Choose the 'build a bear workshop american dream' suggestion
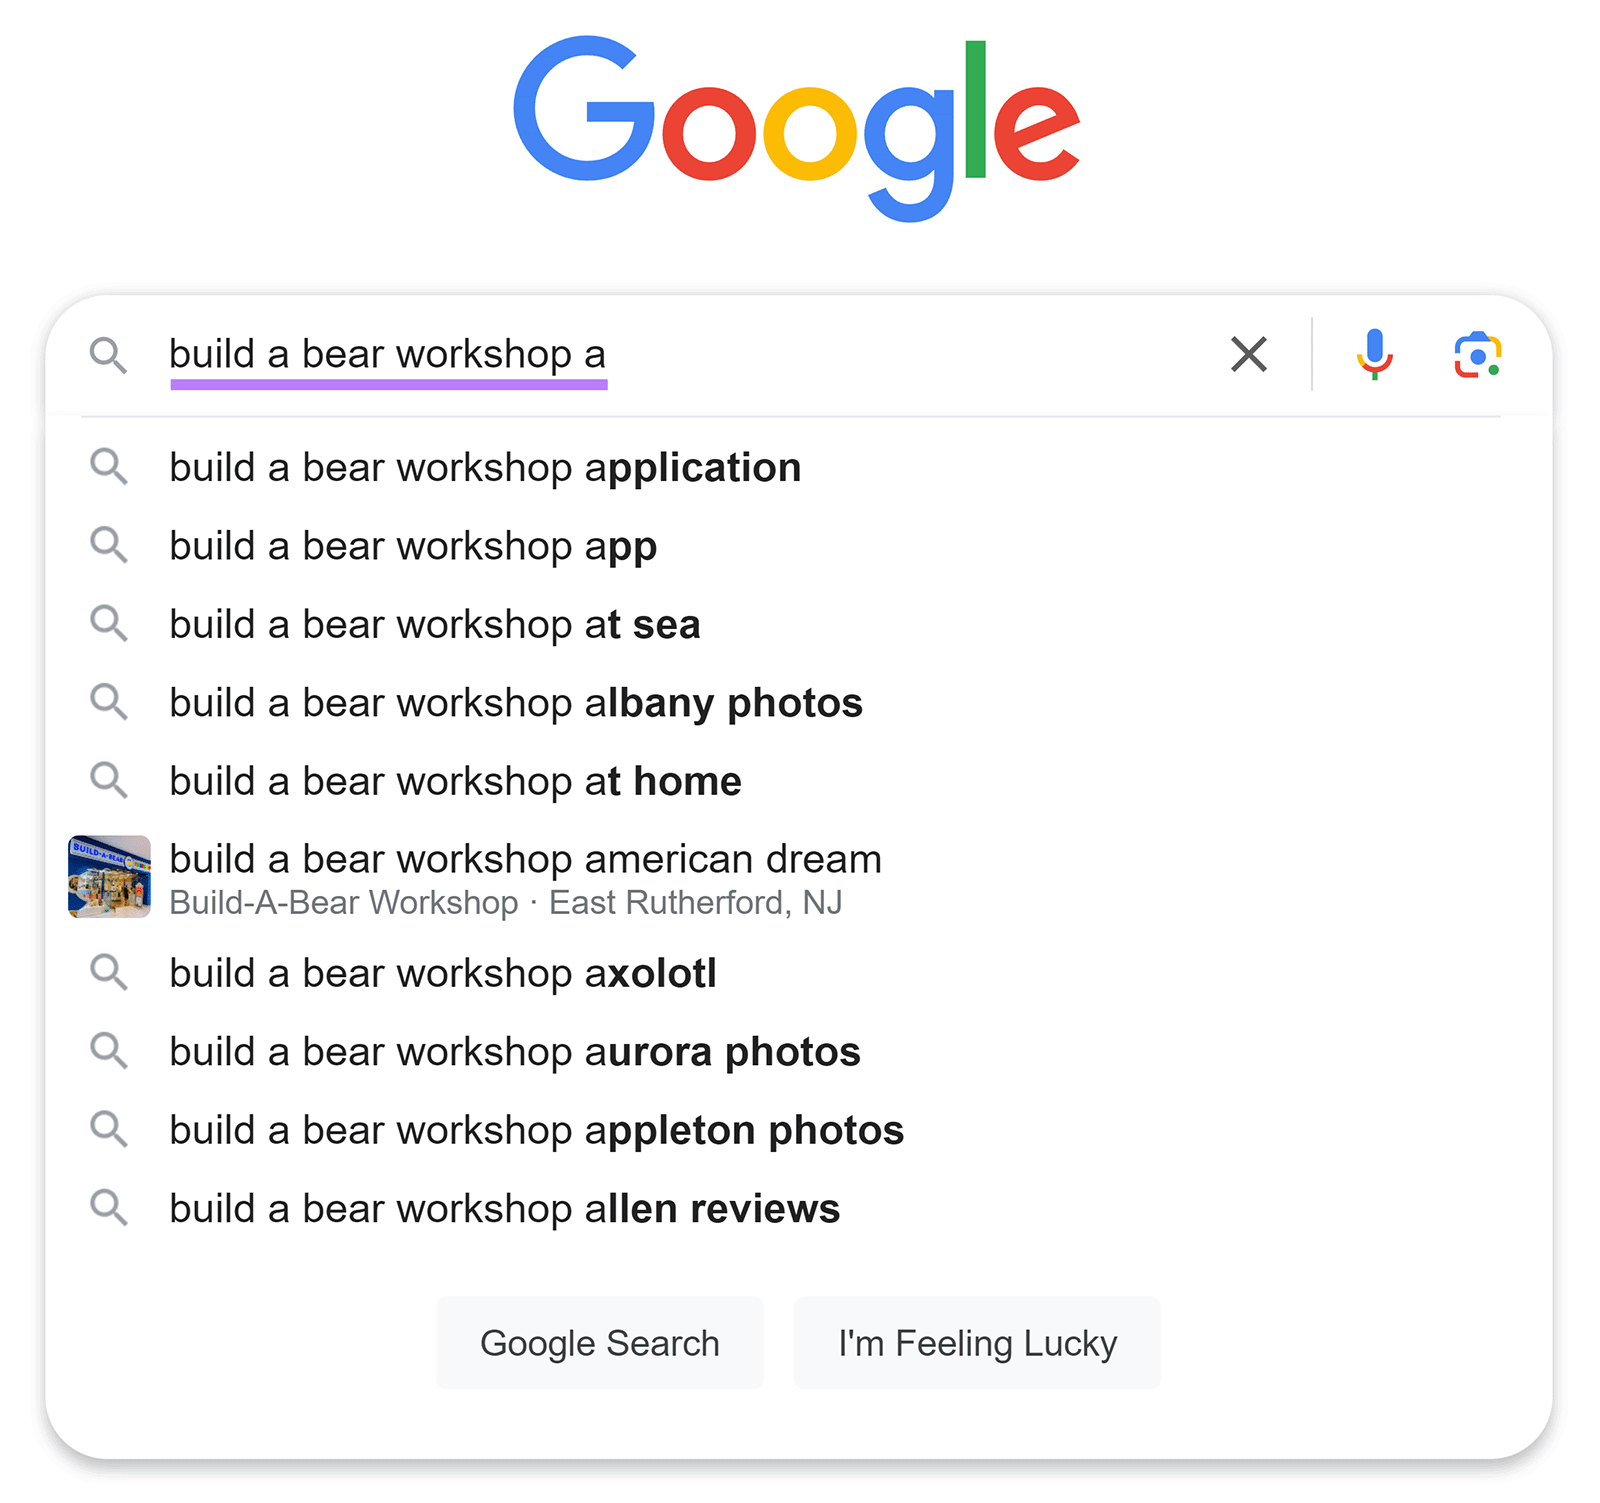The width and height of the screenshot is (1600, 1503). click(x=525, y=858)
